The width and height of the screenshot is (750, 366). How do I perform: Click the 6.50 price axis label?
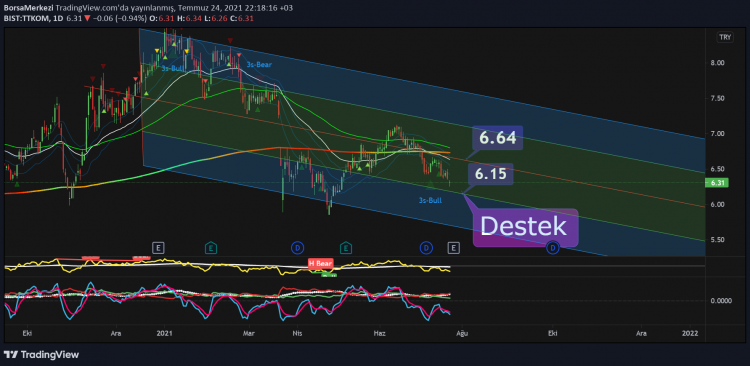point(717,169)
